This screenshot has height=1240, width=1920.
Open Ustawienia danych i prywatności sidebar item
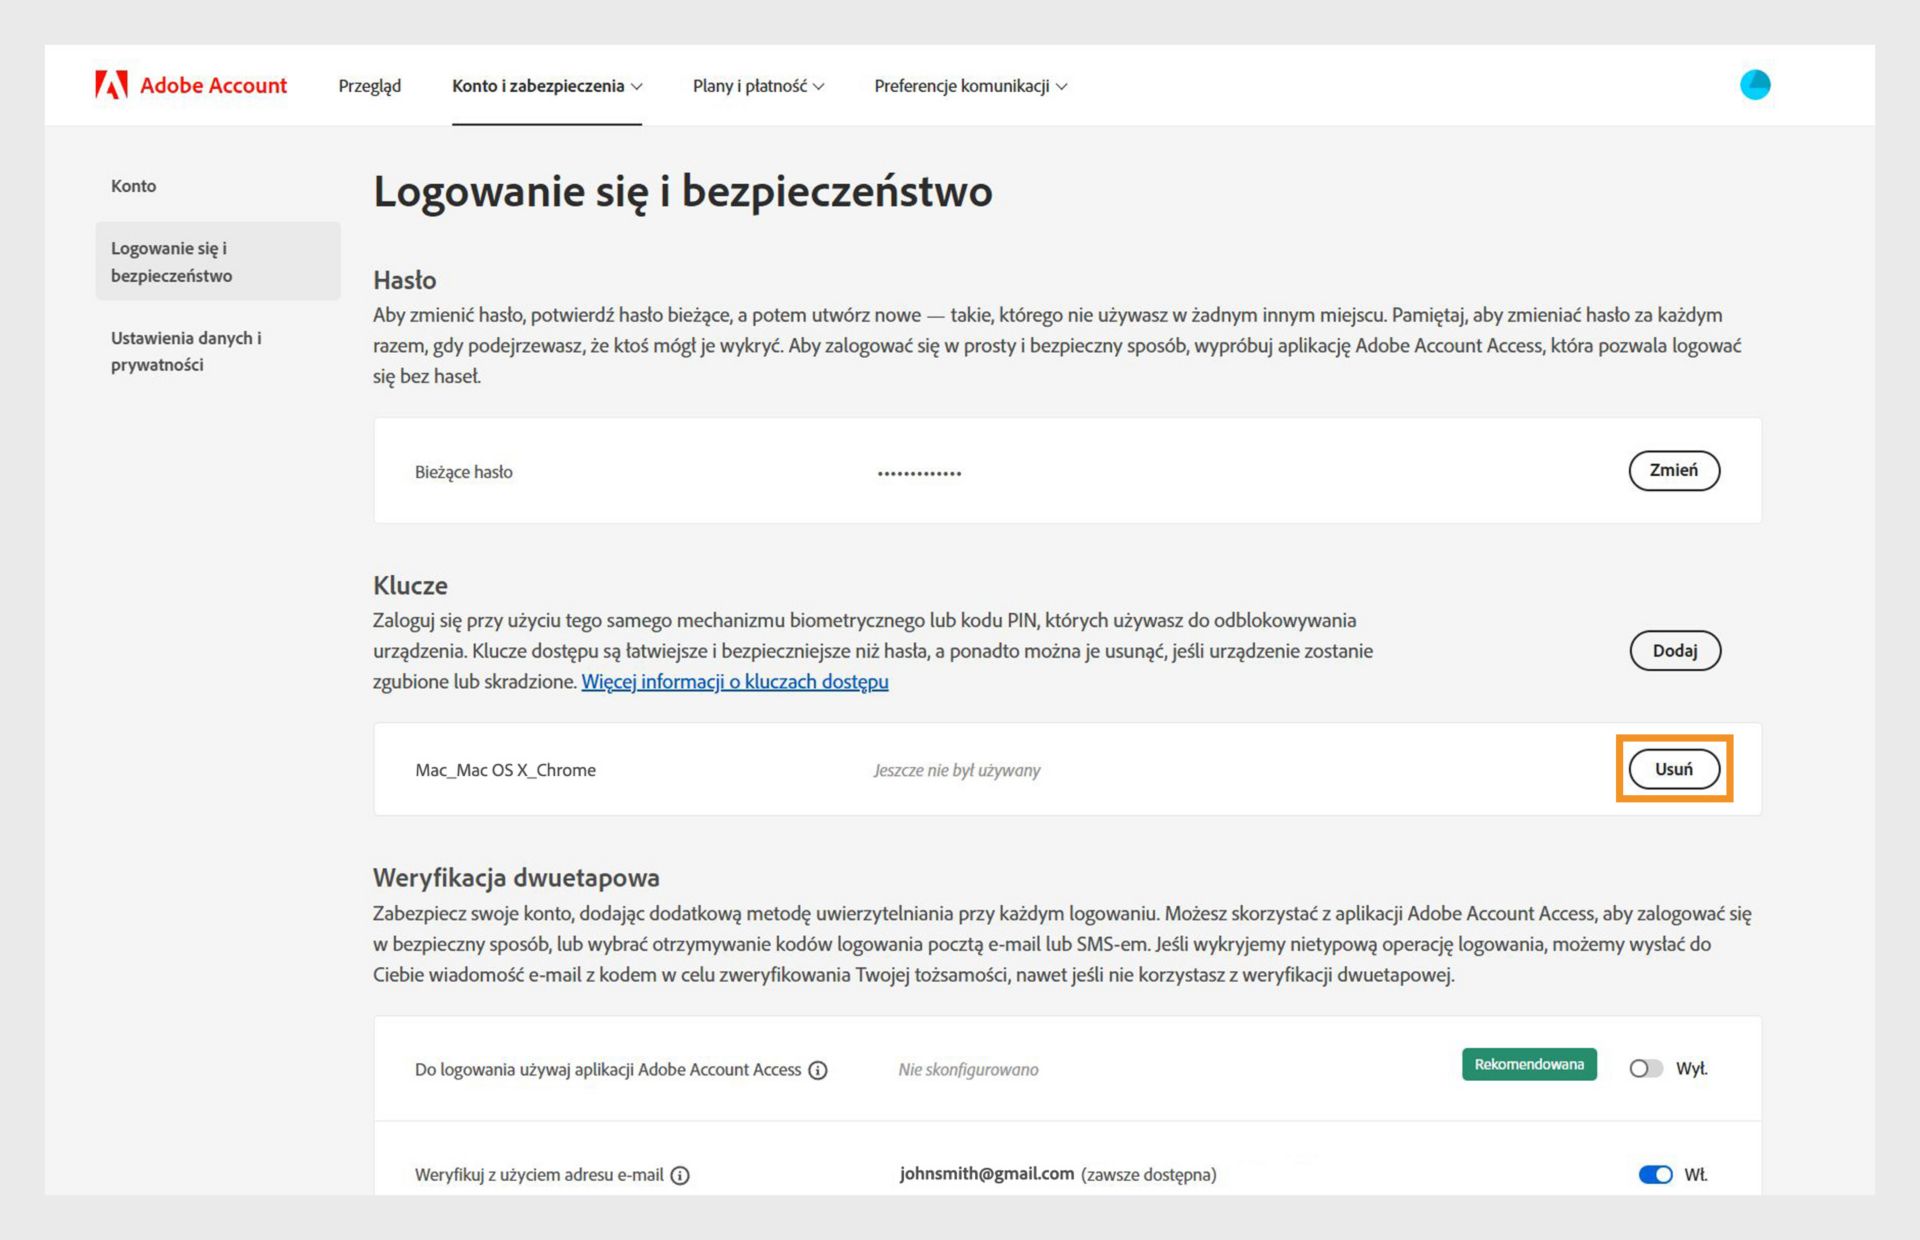tap(185, 351)
